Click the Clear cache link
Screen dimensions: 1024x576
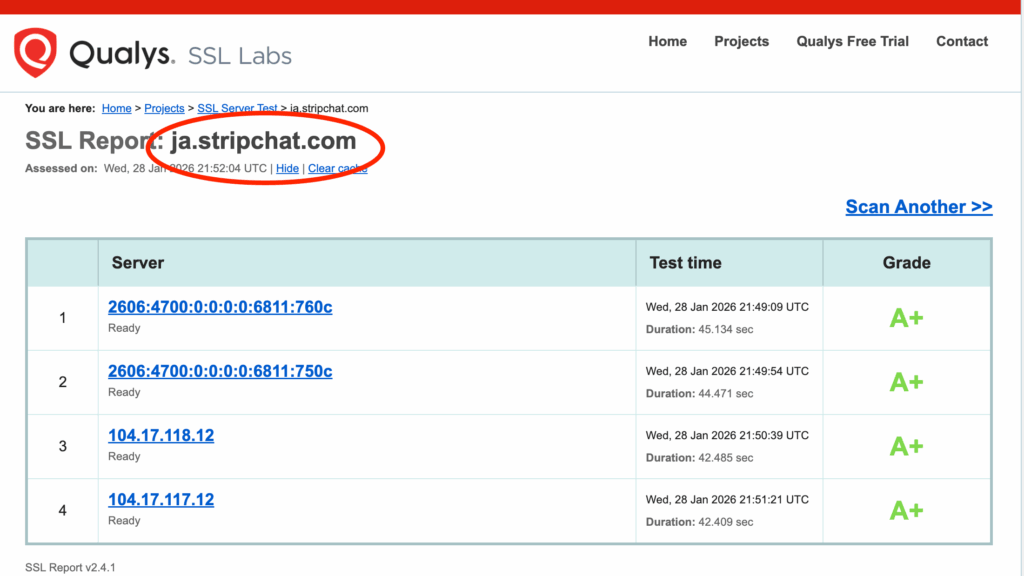pyautogui.click(x=337, y=168)
